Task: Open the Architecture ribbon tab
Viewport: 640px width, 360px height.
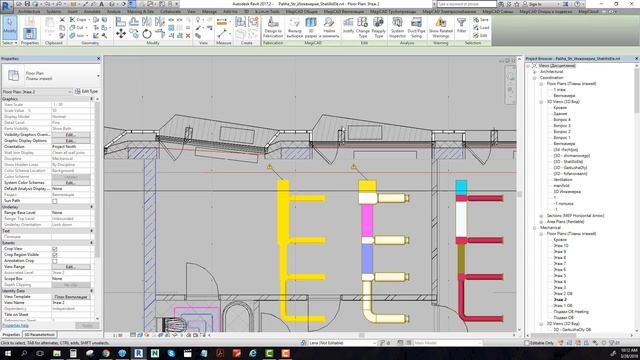Action: pos(29,12)
